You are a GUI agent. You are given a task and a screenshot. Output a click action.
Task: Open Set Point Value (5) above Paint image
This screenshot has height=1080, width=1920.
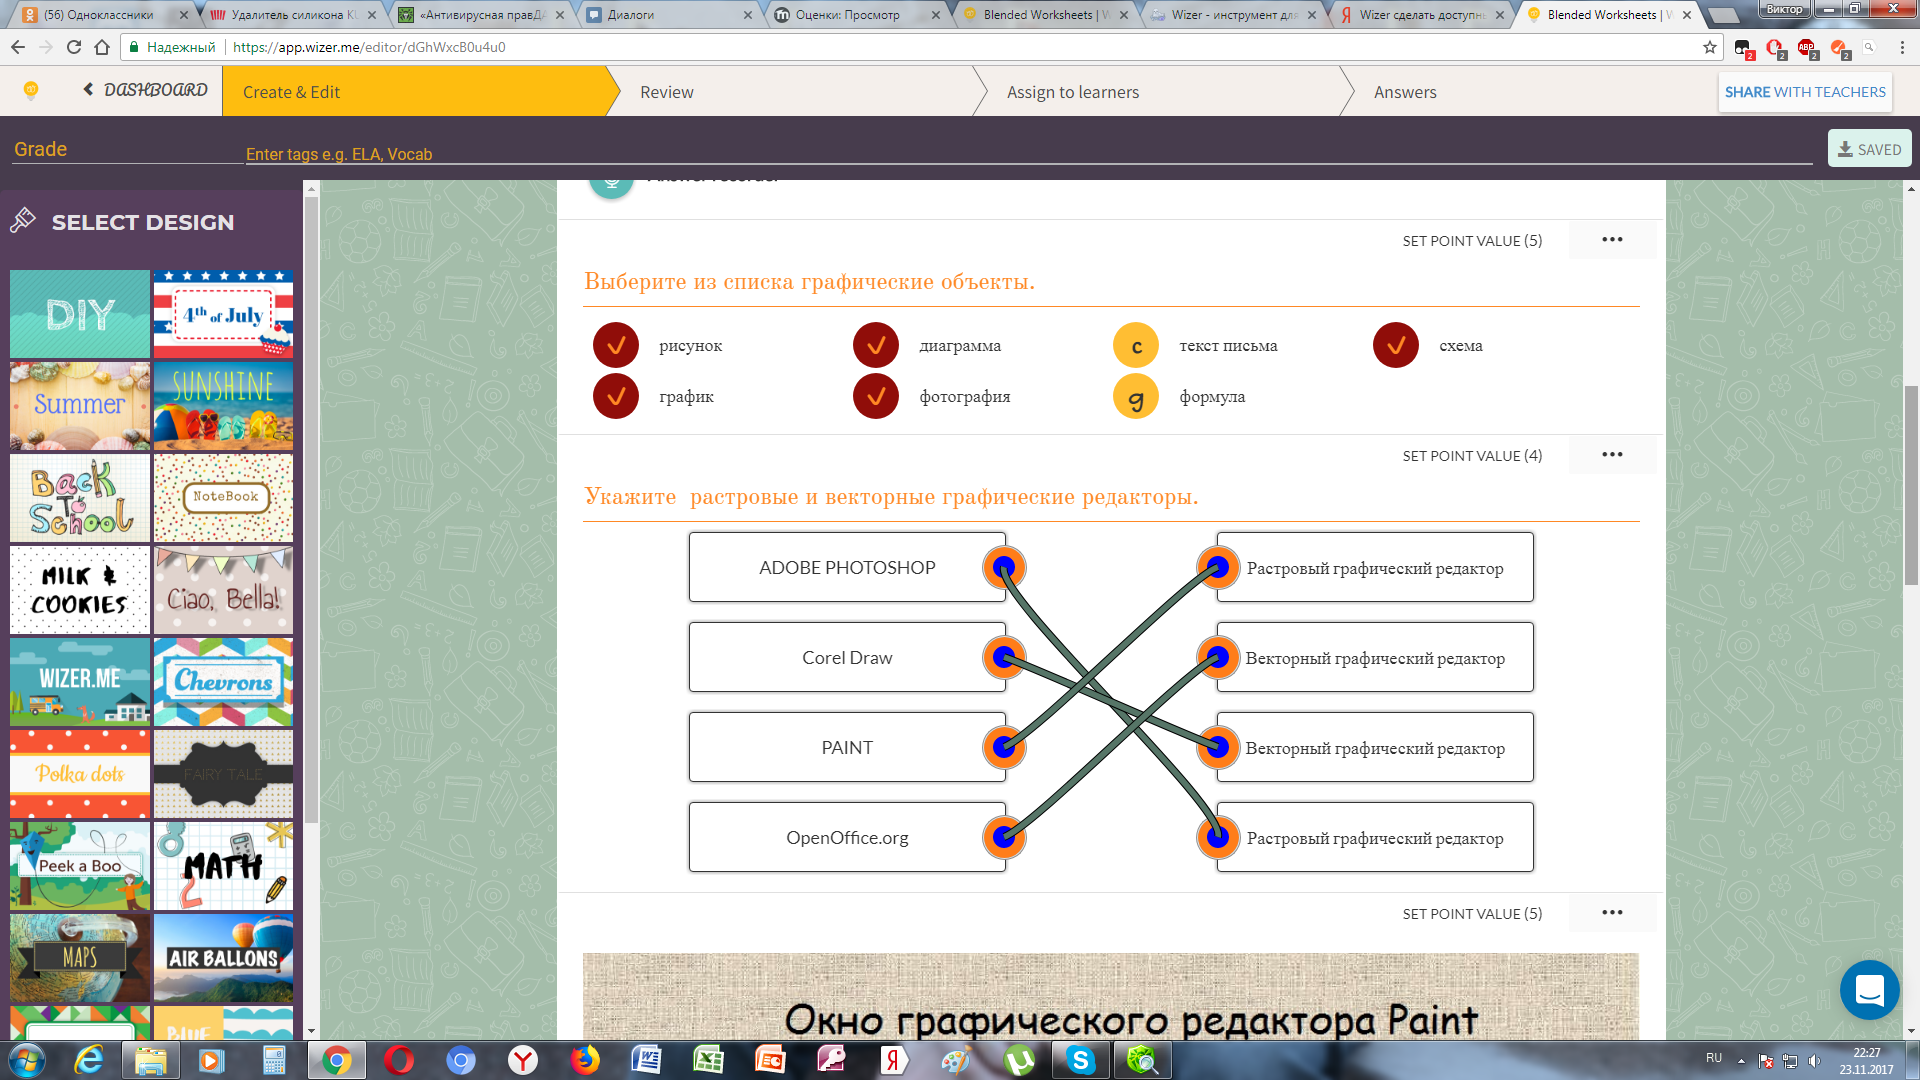1472,914
